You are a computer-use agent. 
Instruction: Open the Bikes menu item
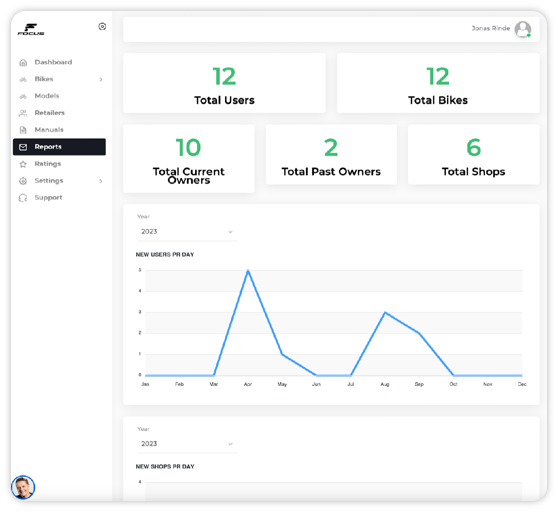(x=59, y=79)
